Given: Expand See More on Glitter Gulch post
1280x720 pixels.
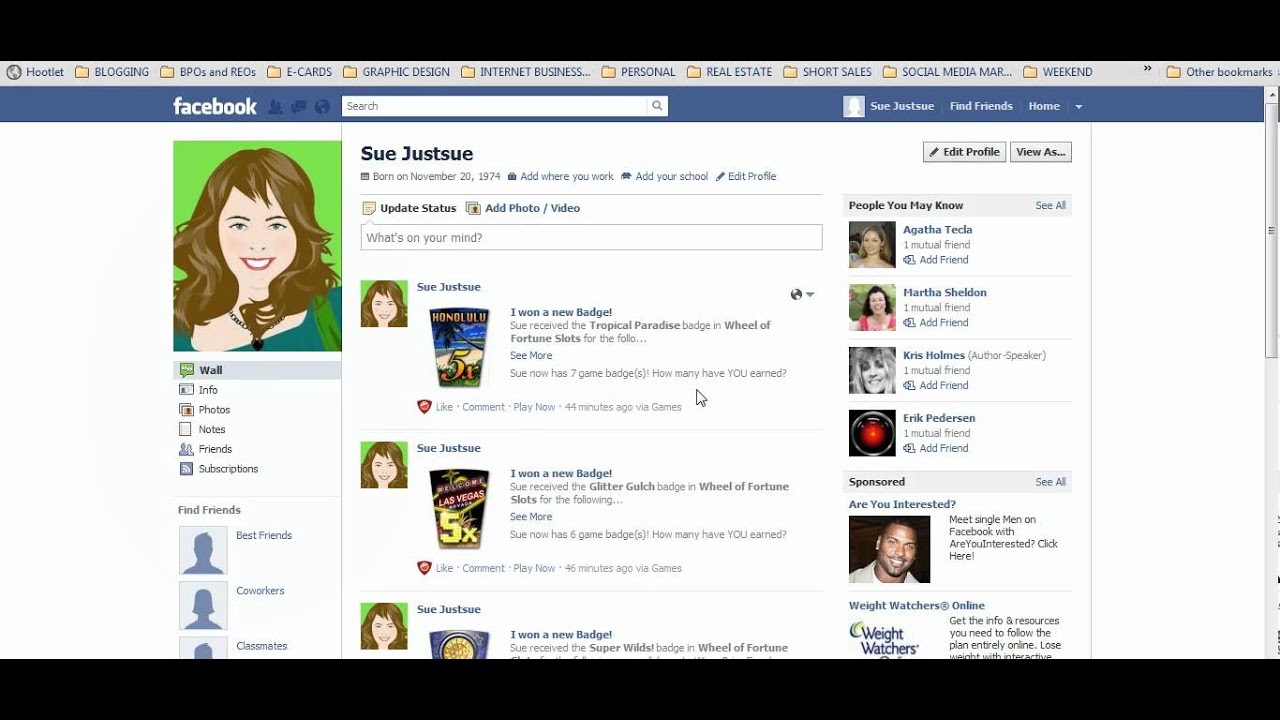Looking at the screenshot, I should pyautogui.click(x=531, y=516).
